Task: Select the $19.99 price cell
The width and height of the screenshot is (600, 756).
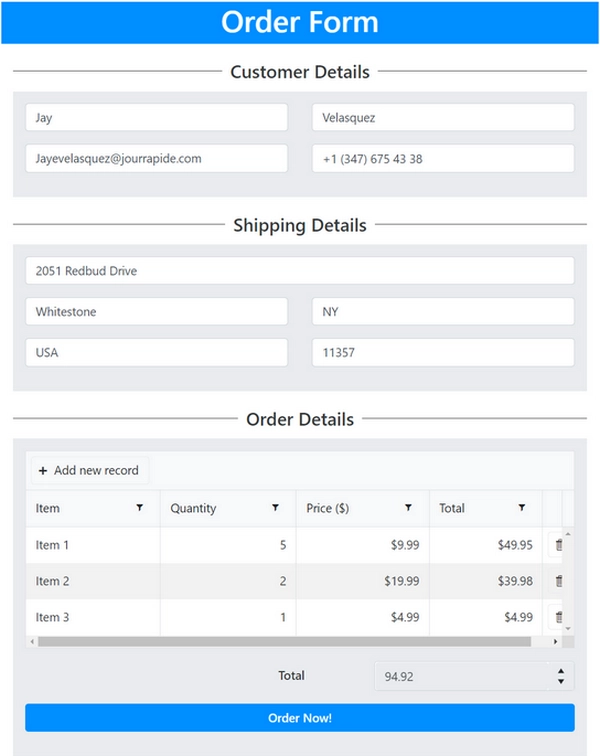Action: [x=363, y=581]
